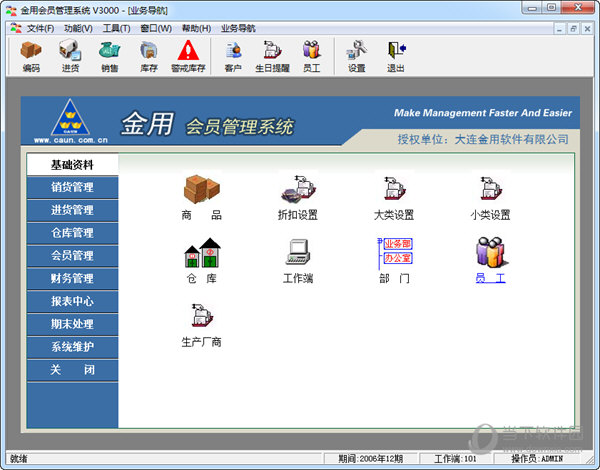Open the 工作端 computer icon
Viewport: 600px width, 470px height.
click(x=298, y=252)
